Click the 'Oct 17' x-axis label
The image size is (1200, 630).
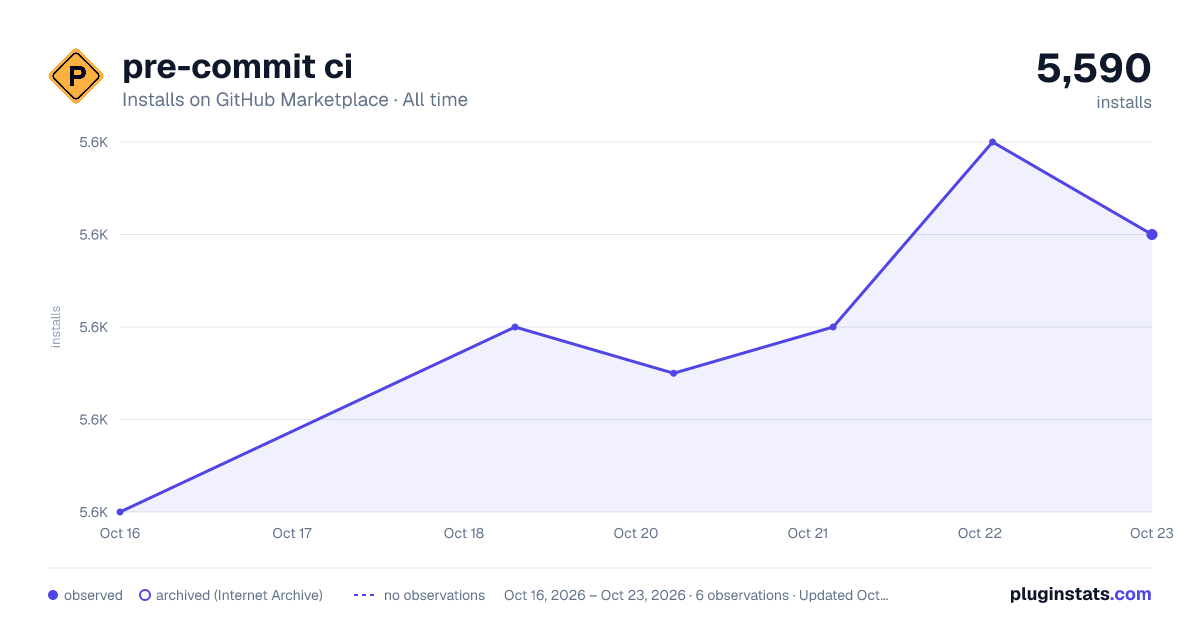pos(292,534)
